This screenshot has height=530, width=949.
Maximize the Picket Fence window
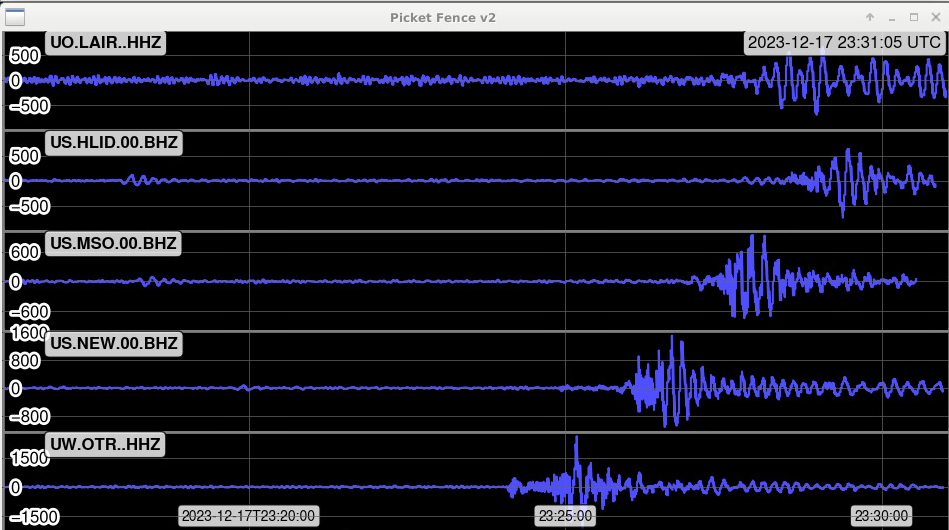[x=914, y=17]
